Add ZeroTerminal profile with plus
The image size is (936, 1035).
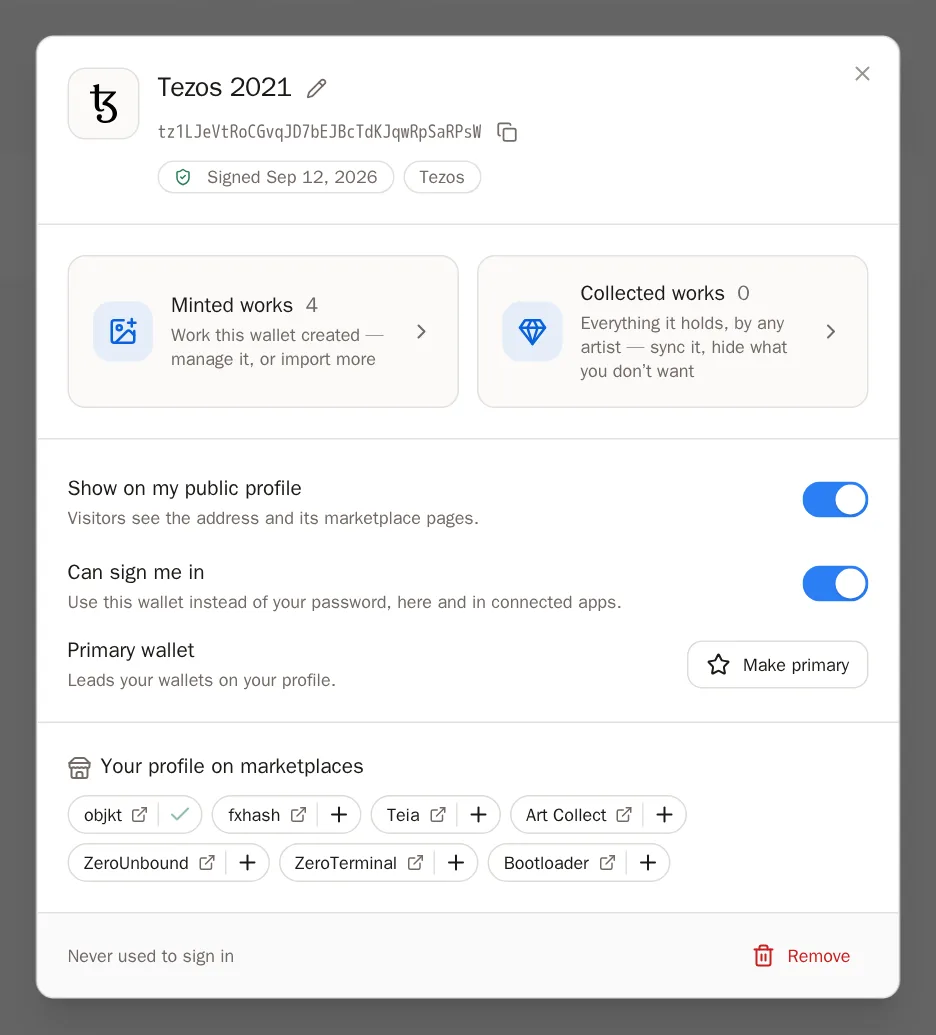[456, 863]
